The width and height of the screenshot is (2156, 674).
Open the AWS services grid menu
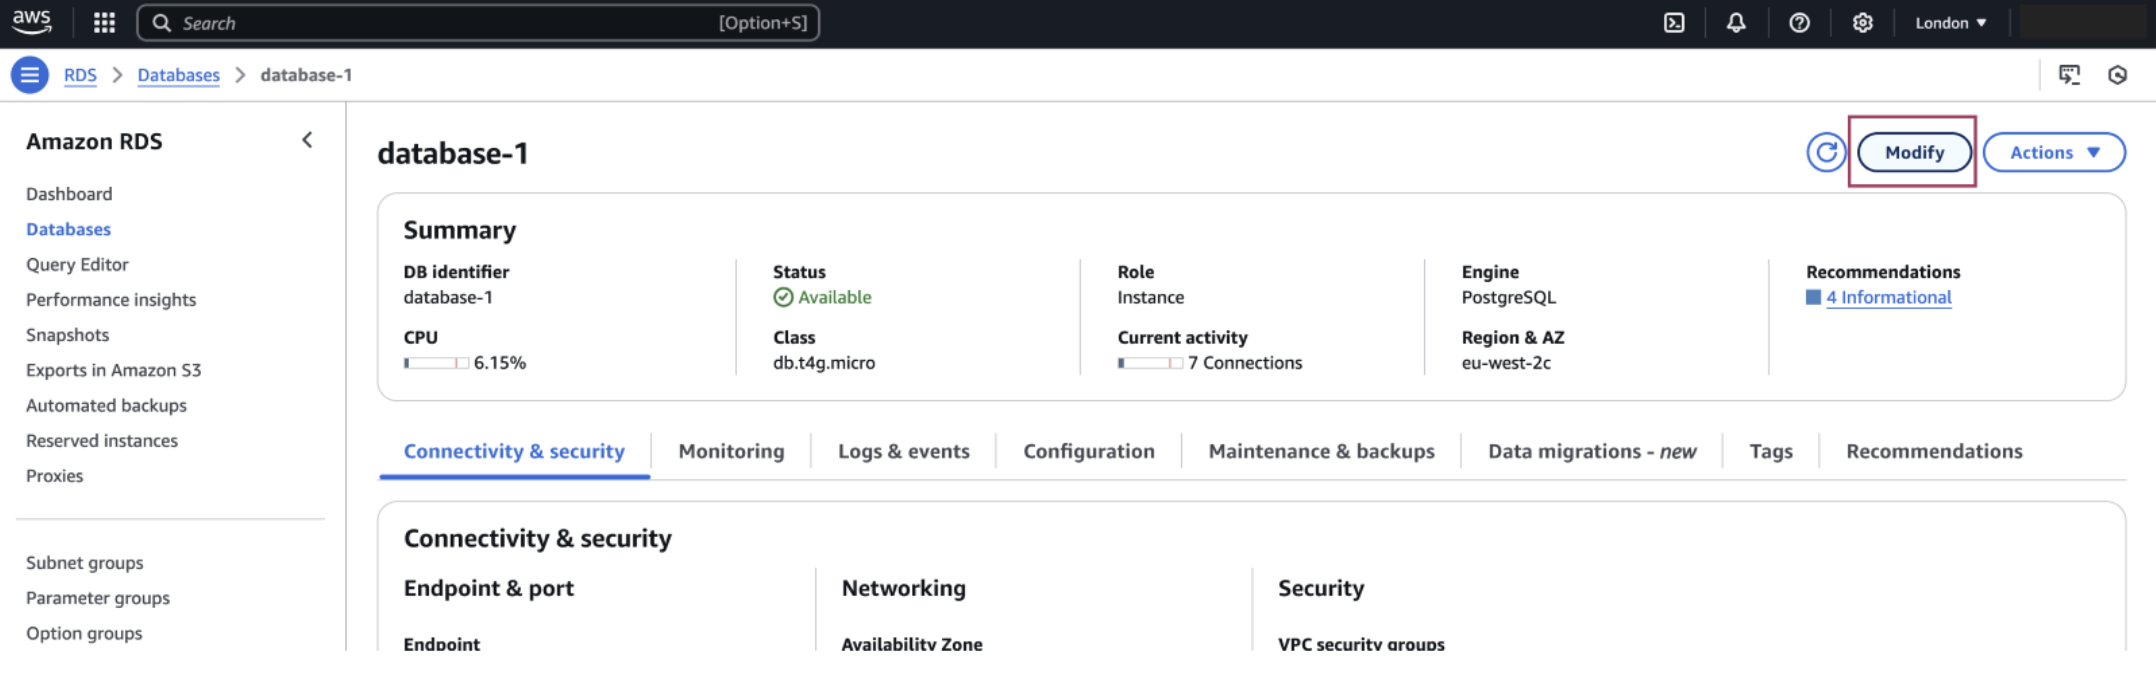tap(104, 23)
